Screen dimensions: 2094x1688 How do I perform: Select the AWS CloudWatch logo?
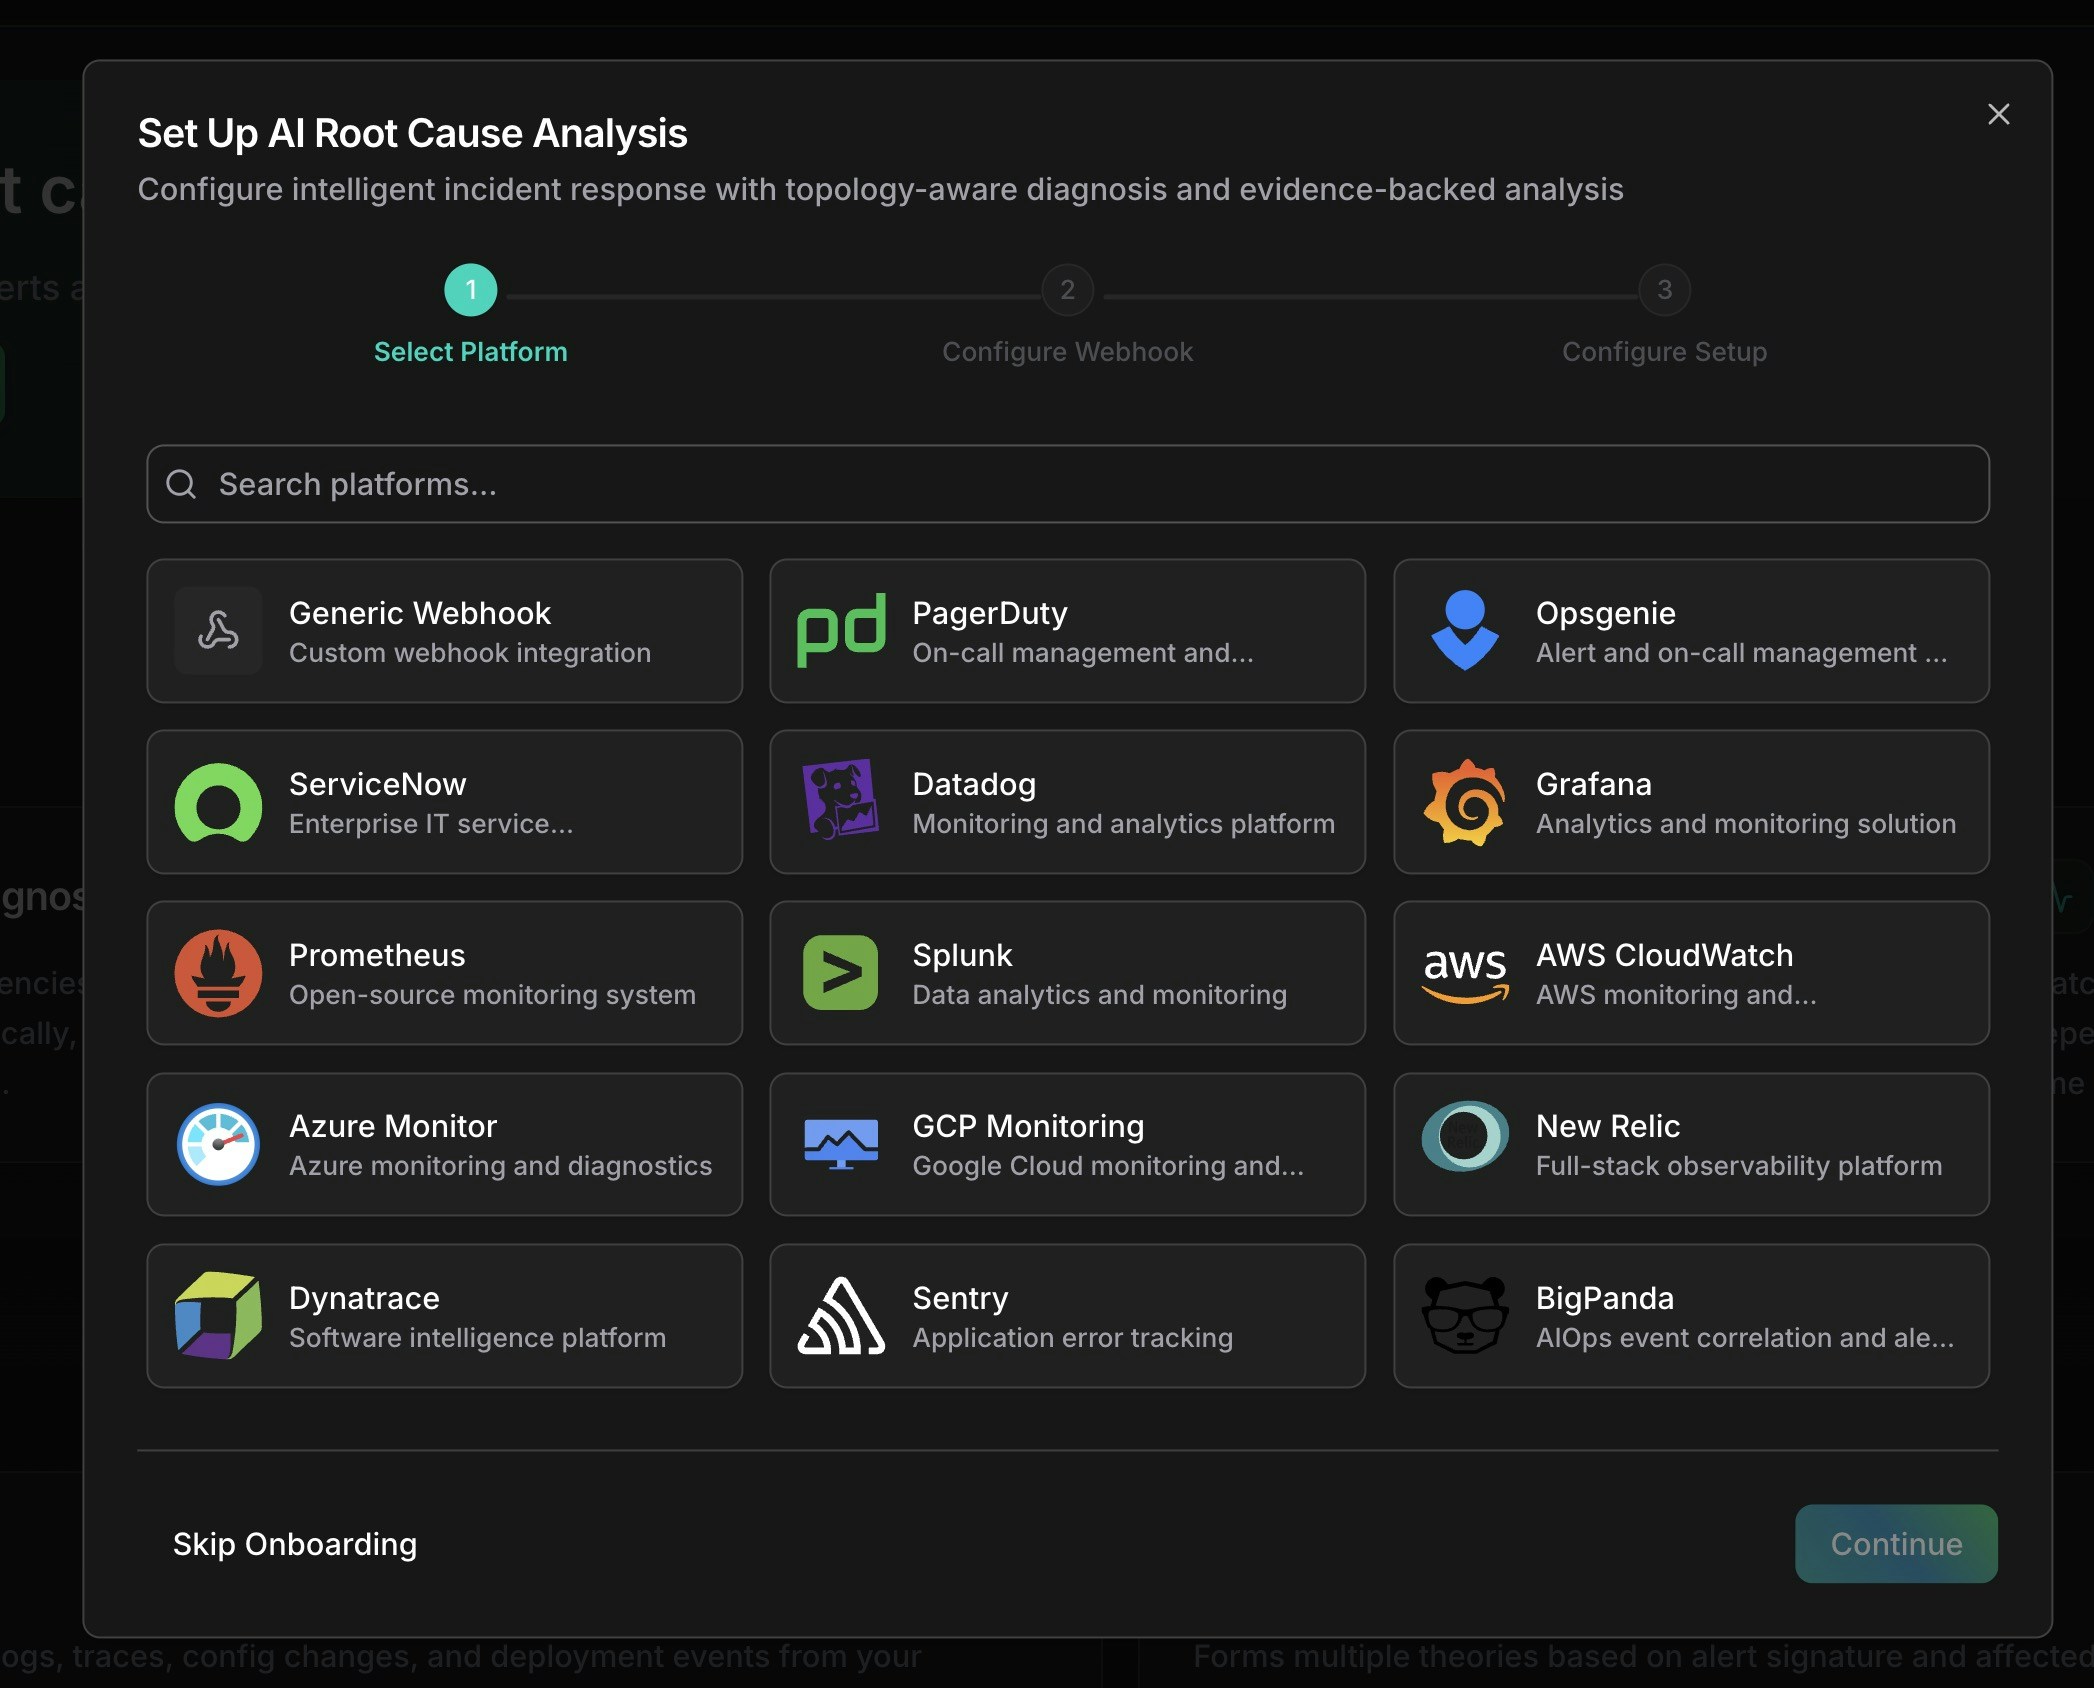click(x=1463, y=973)
